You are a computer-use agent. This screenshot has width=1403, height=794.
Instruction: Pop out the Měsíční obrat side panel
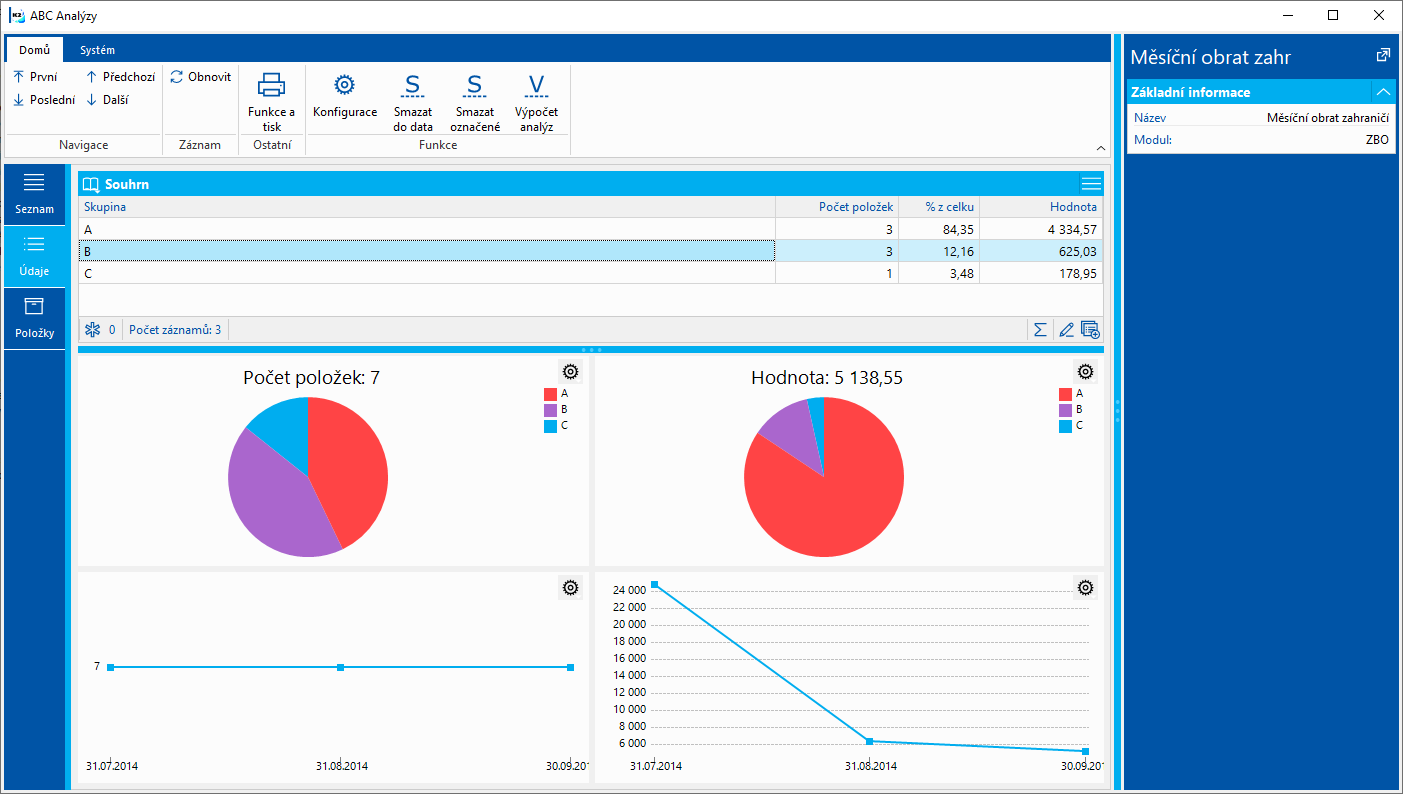pyautogui.click(x=1382, y=56)
